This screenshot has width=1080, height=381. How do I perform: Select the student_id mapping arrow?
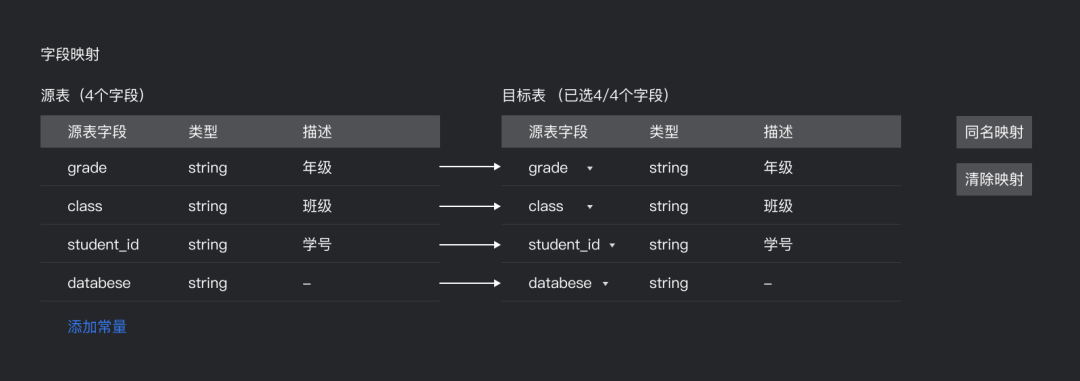coord(470,245)
